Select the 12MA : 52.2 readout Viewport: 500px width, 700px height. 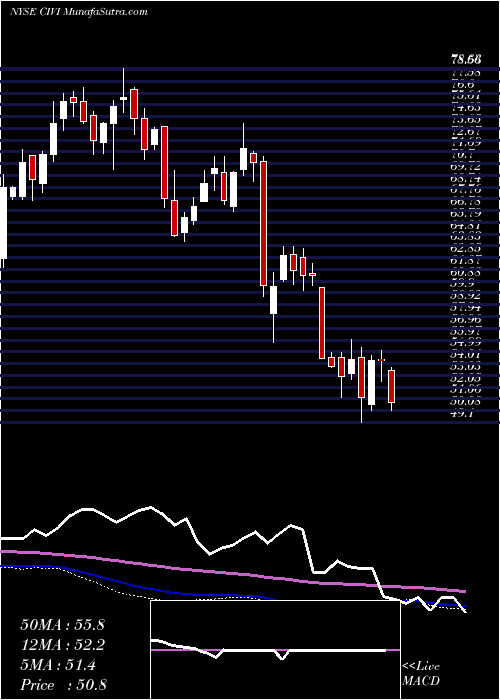tap(62, 645)
